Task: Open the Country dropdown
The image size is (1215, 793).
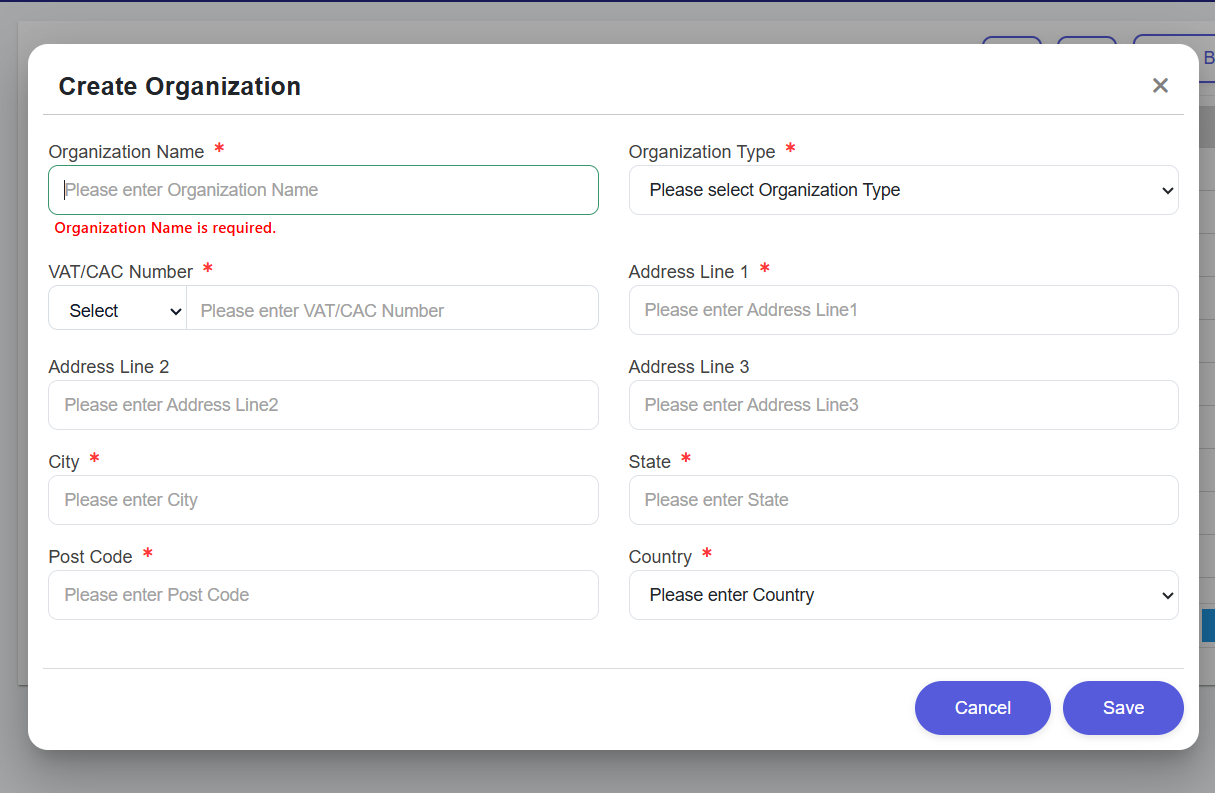Action: coord(903,595)
